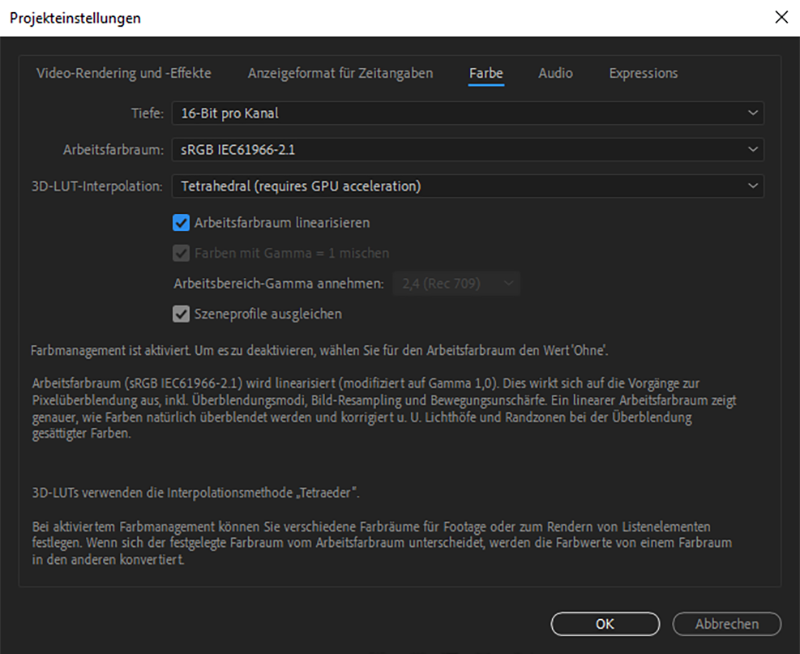Click the Farbmanagement ist aktiviert text

coord(319,350)
